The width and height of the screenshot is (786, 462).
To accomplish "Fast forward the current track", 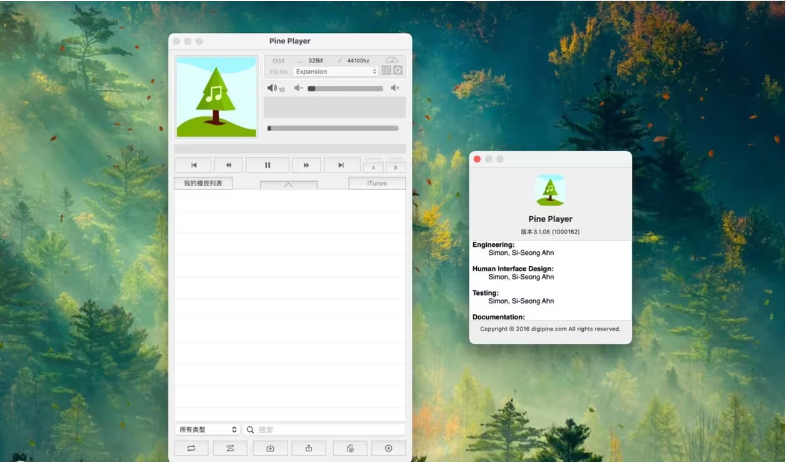I will (306, 165).
